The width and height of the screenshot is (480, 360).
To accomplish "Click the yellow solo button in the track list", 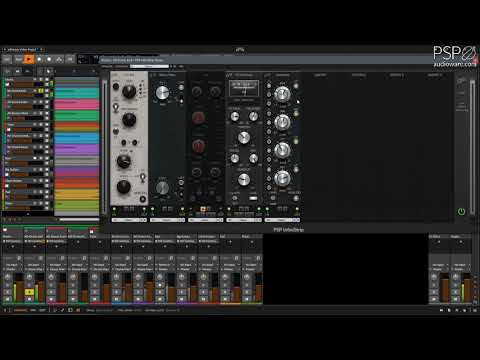I will (41, 91).
